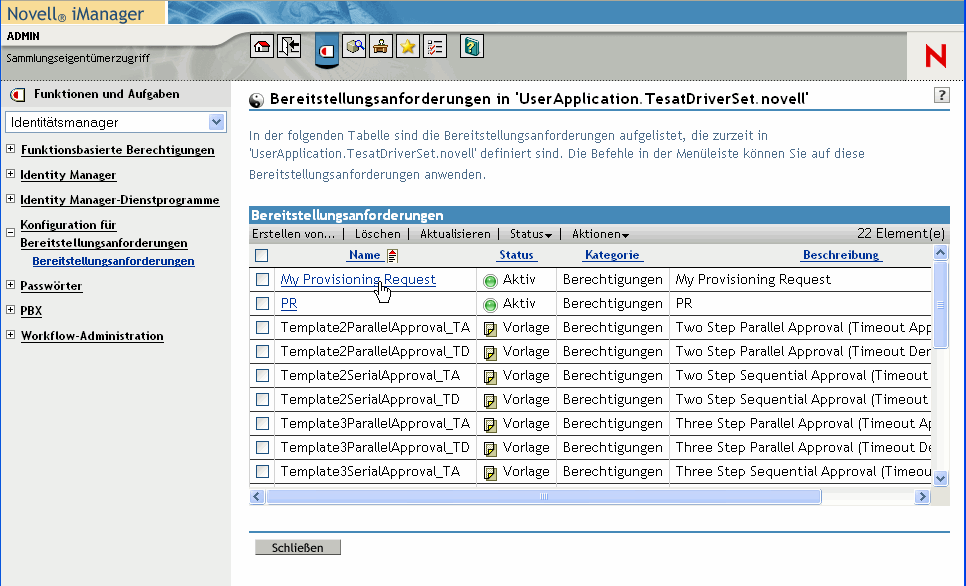Tick the checkbox for My Provisioning Request

click(262, 280)
